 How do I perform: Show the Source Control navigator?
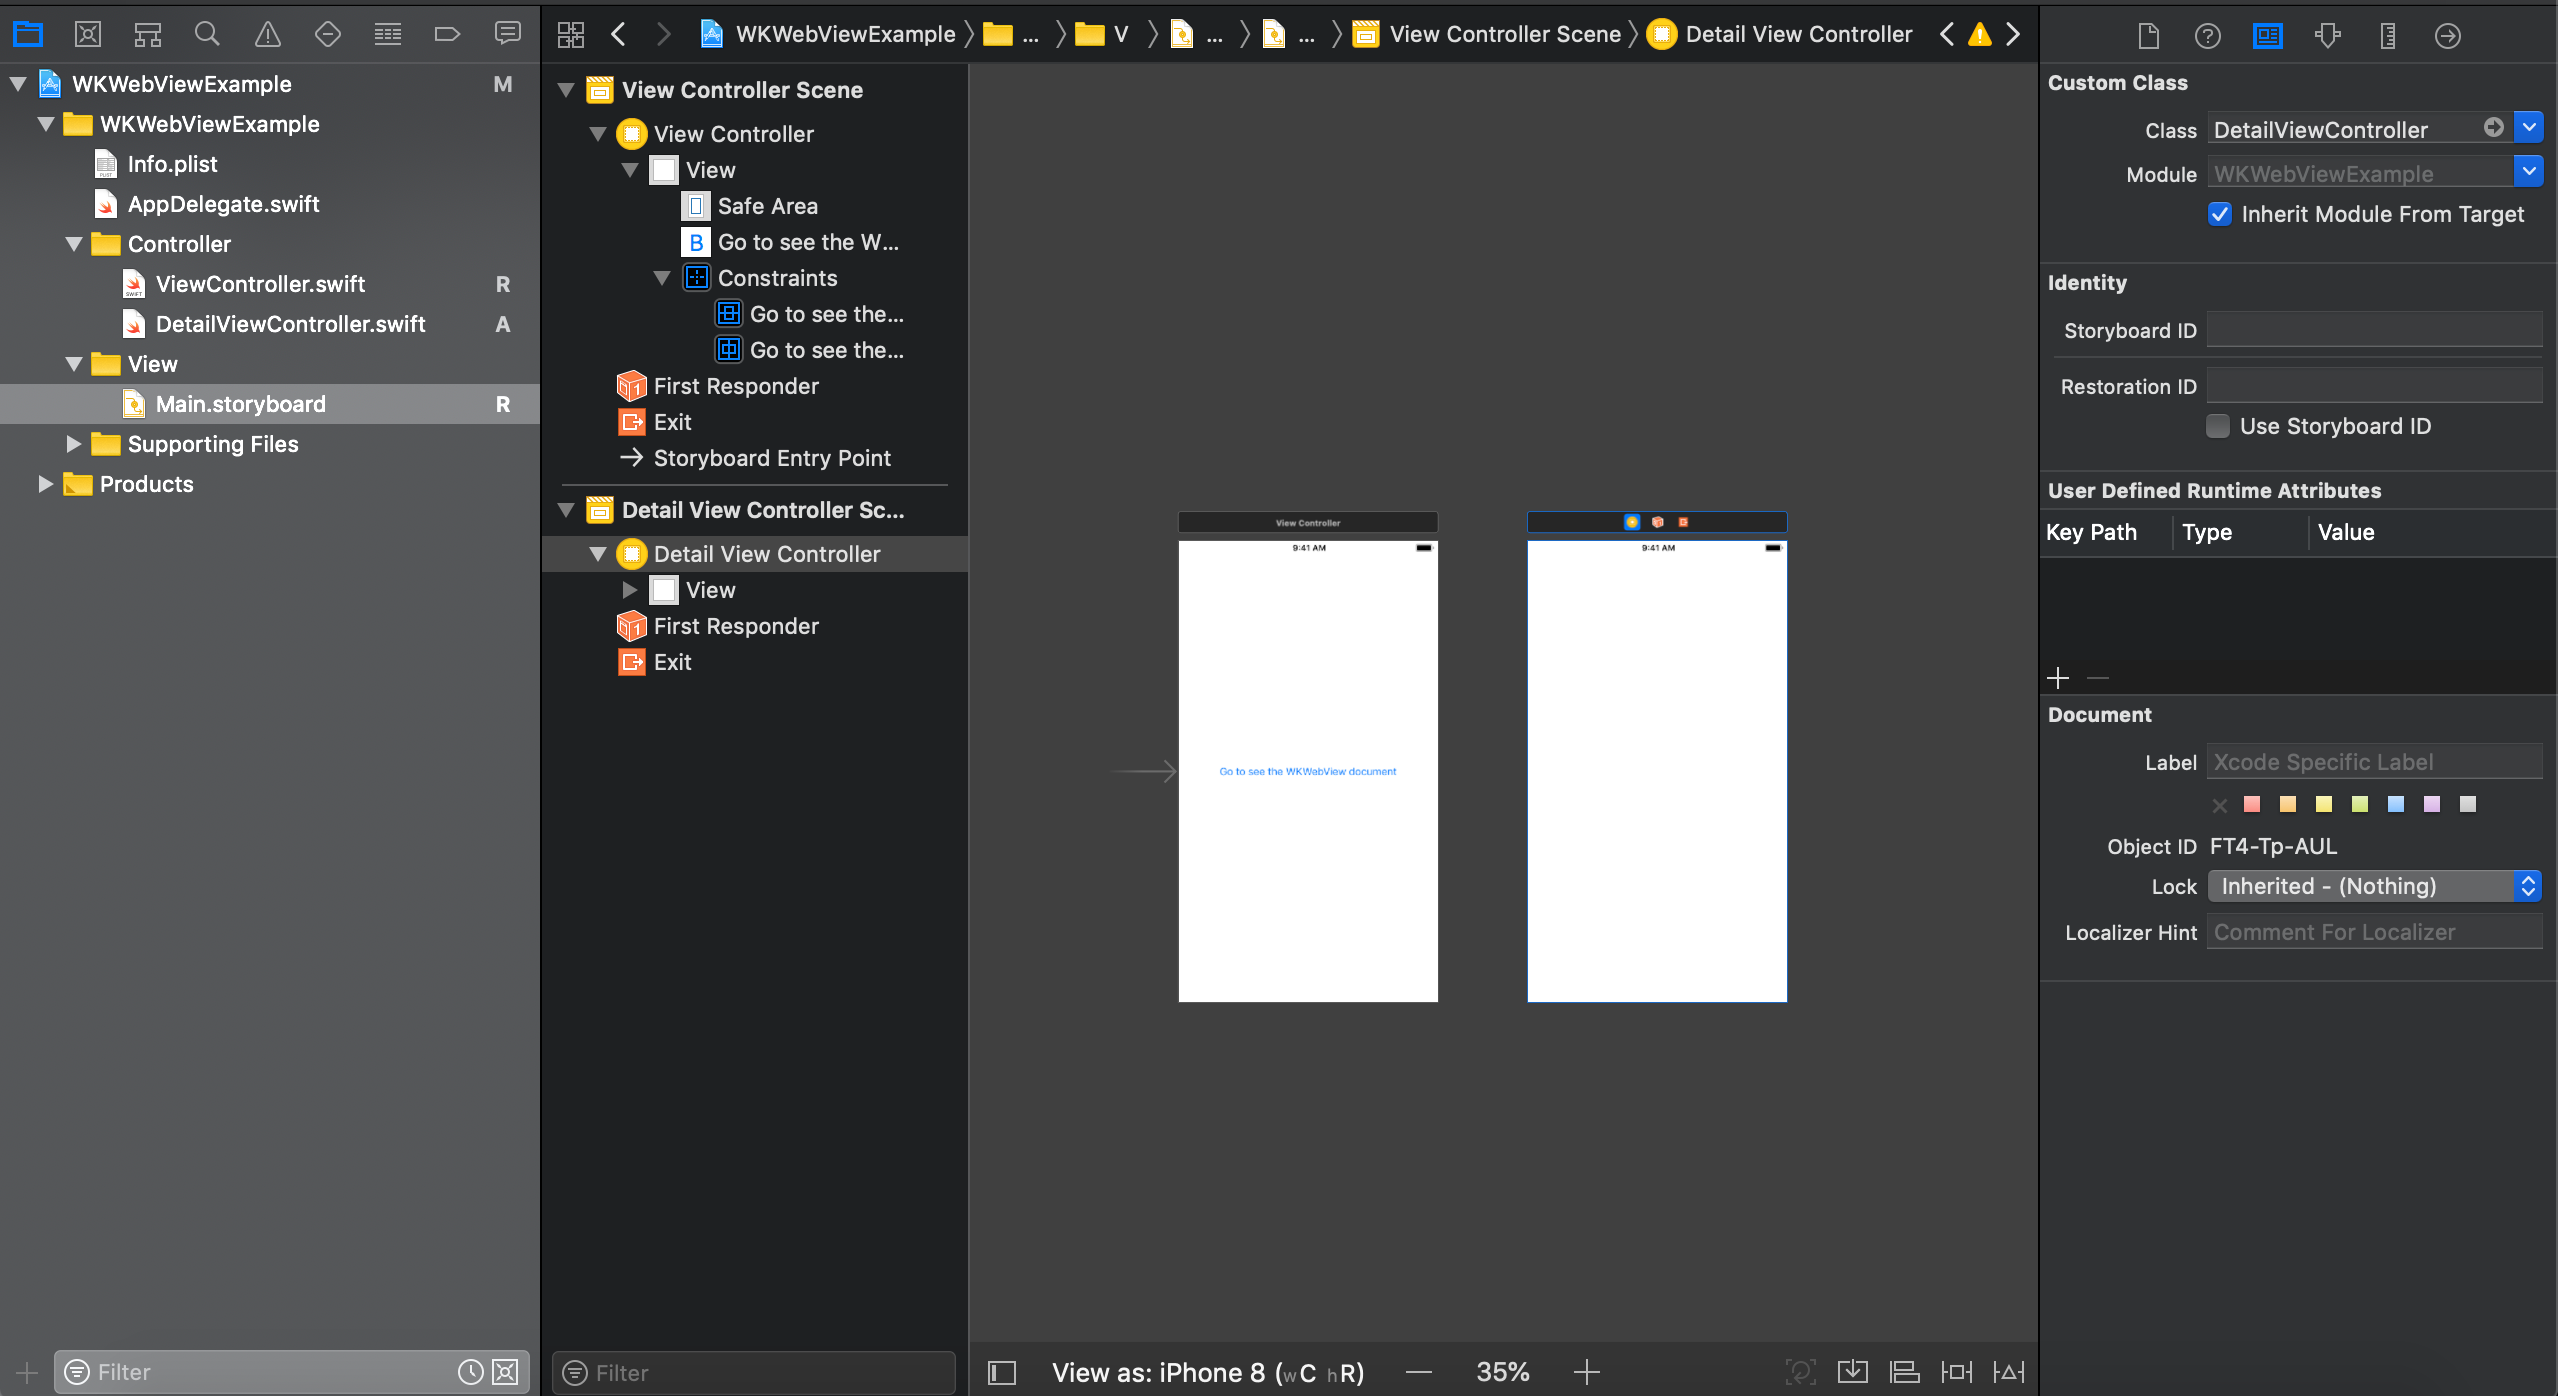[88, 35]
